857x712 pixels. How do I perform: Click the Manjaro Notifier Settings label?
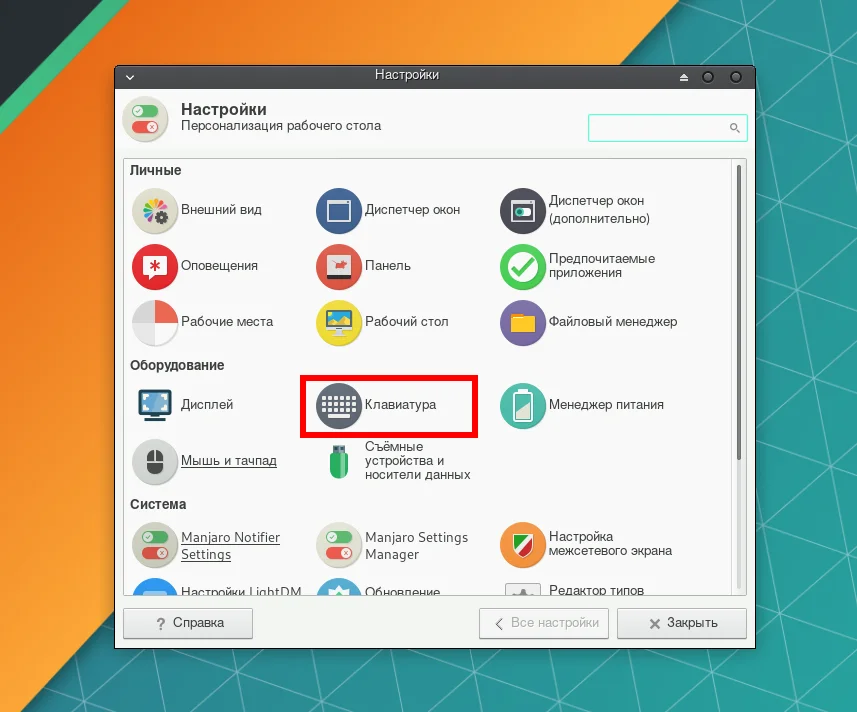point(230,545)
